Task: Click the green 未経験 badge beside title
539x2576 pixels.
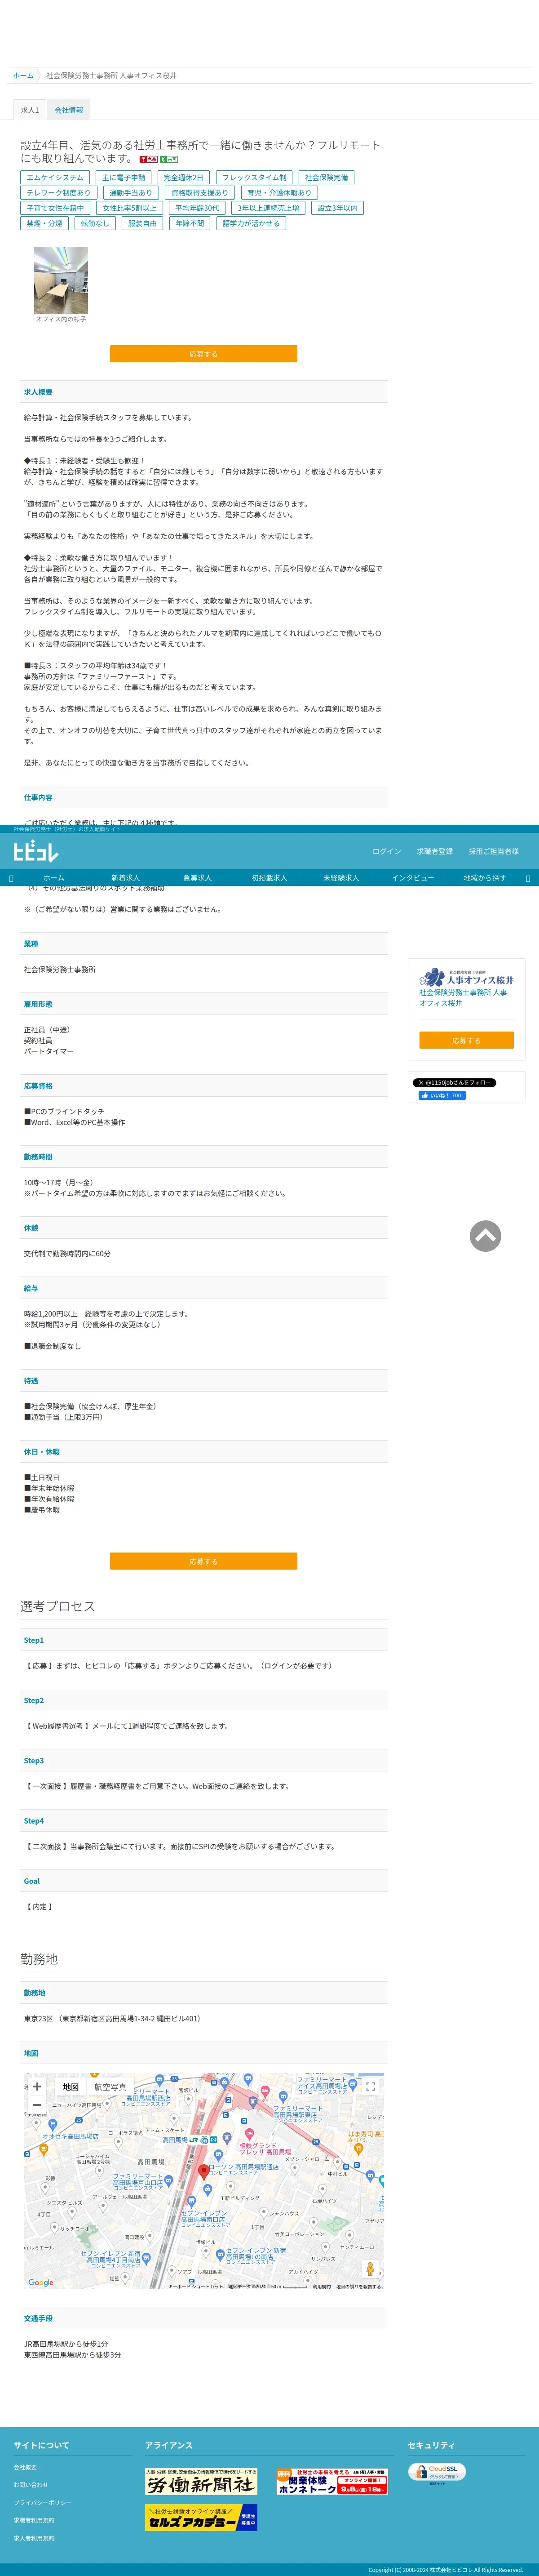Action: [169, 159]
